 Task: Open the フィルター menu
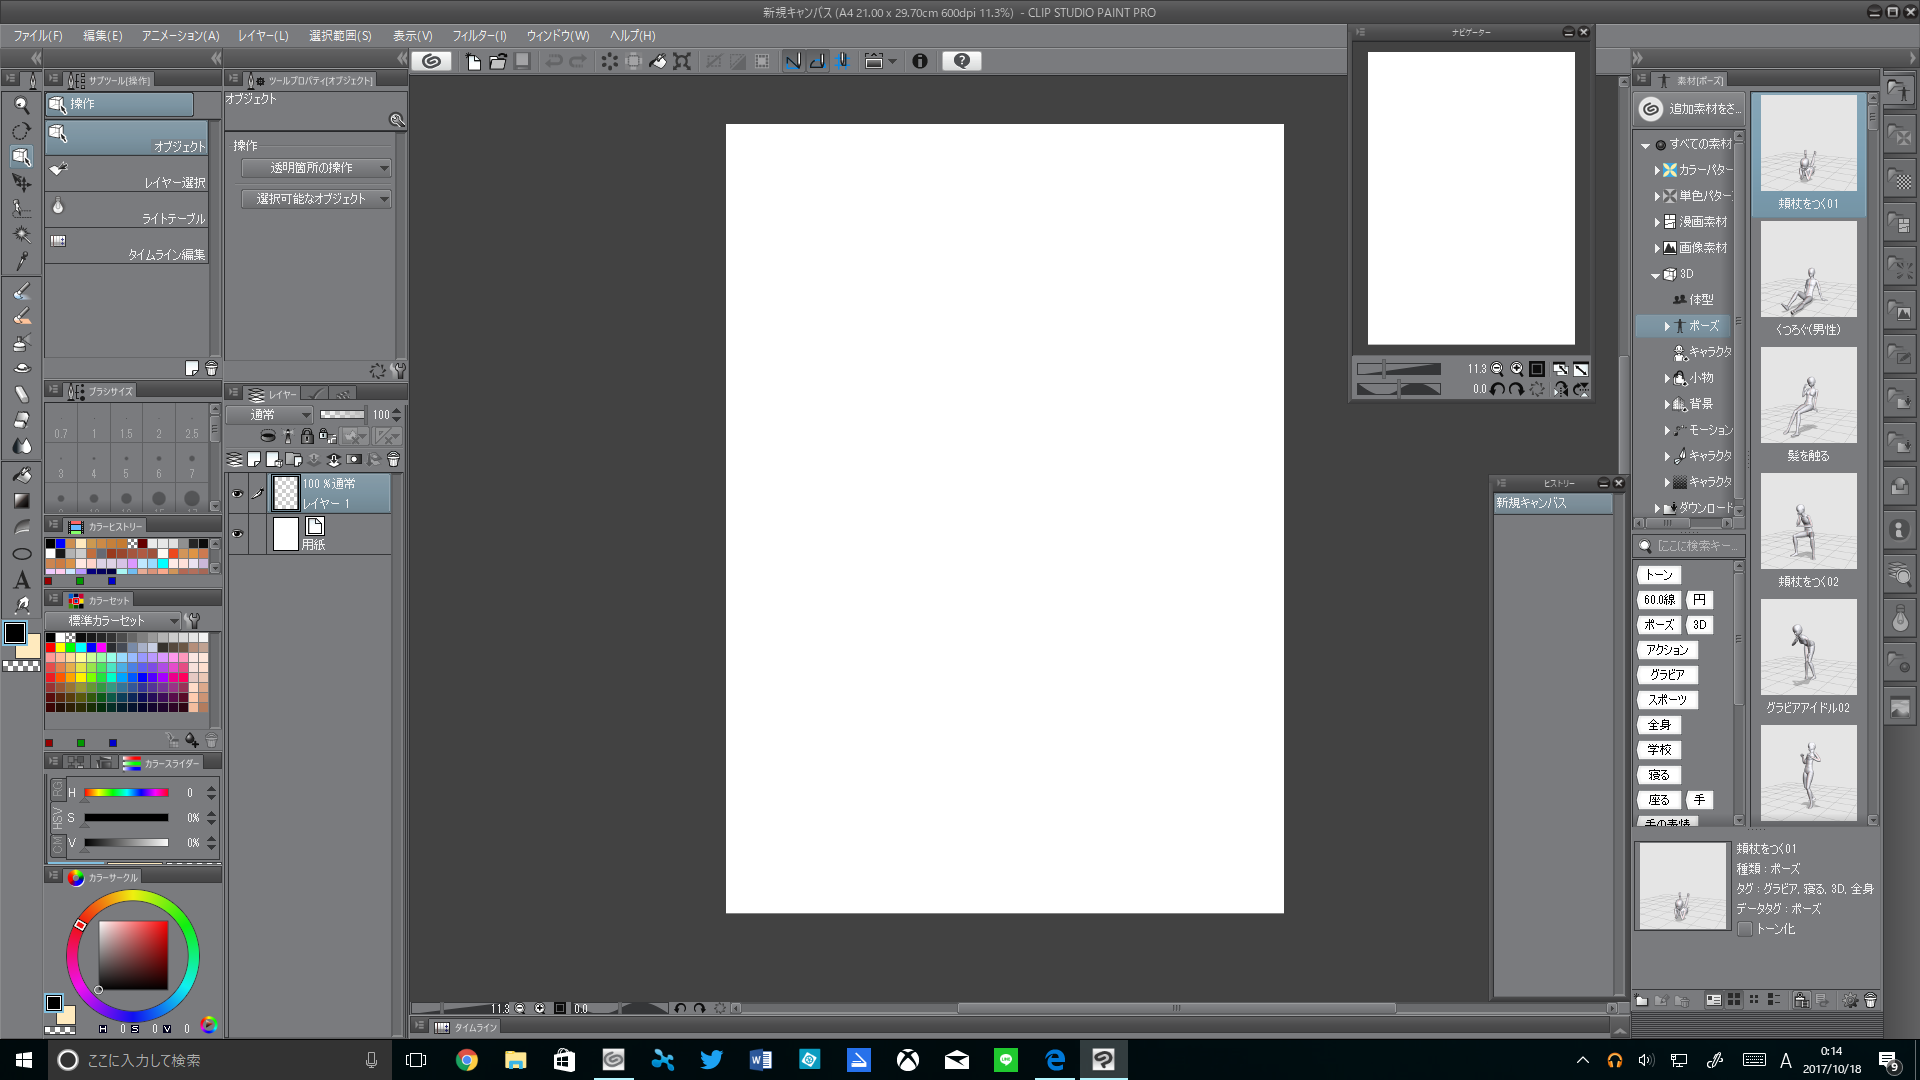click(479, 36)
